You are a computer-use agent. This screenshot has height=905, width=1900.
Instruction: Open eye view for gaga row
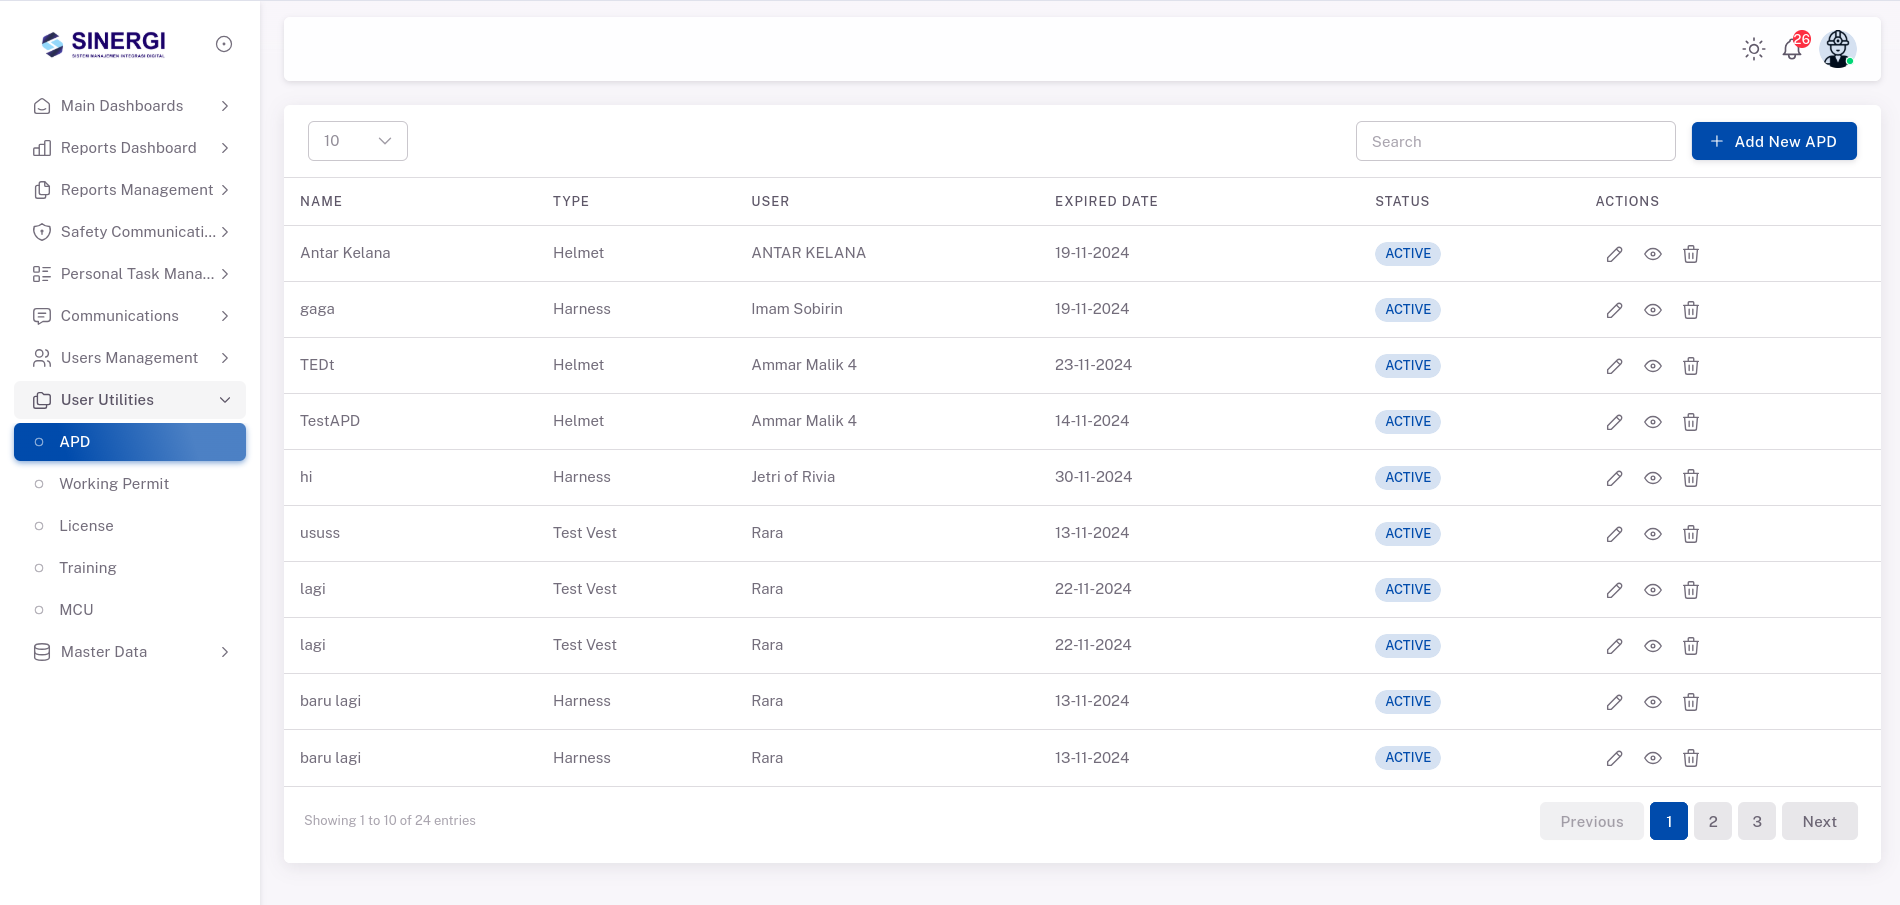(x=1653, y=310)
